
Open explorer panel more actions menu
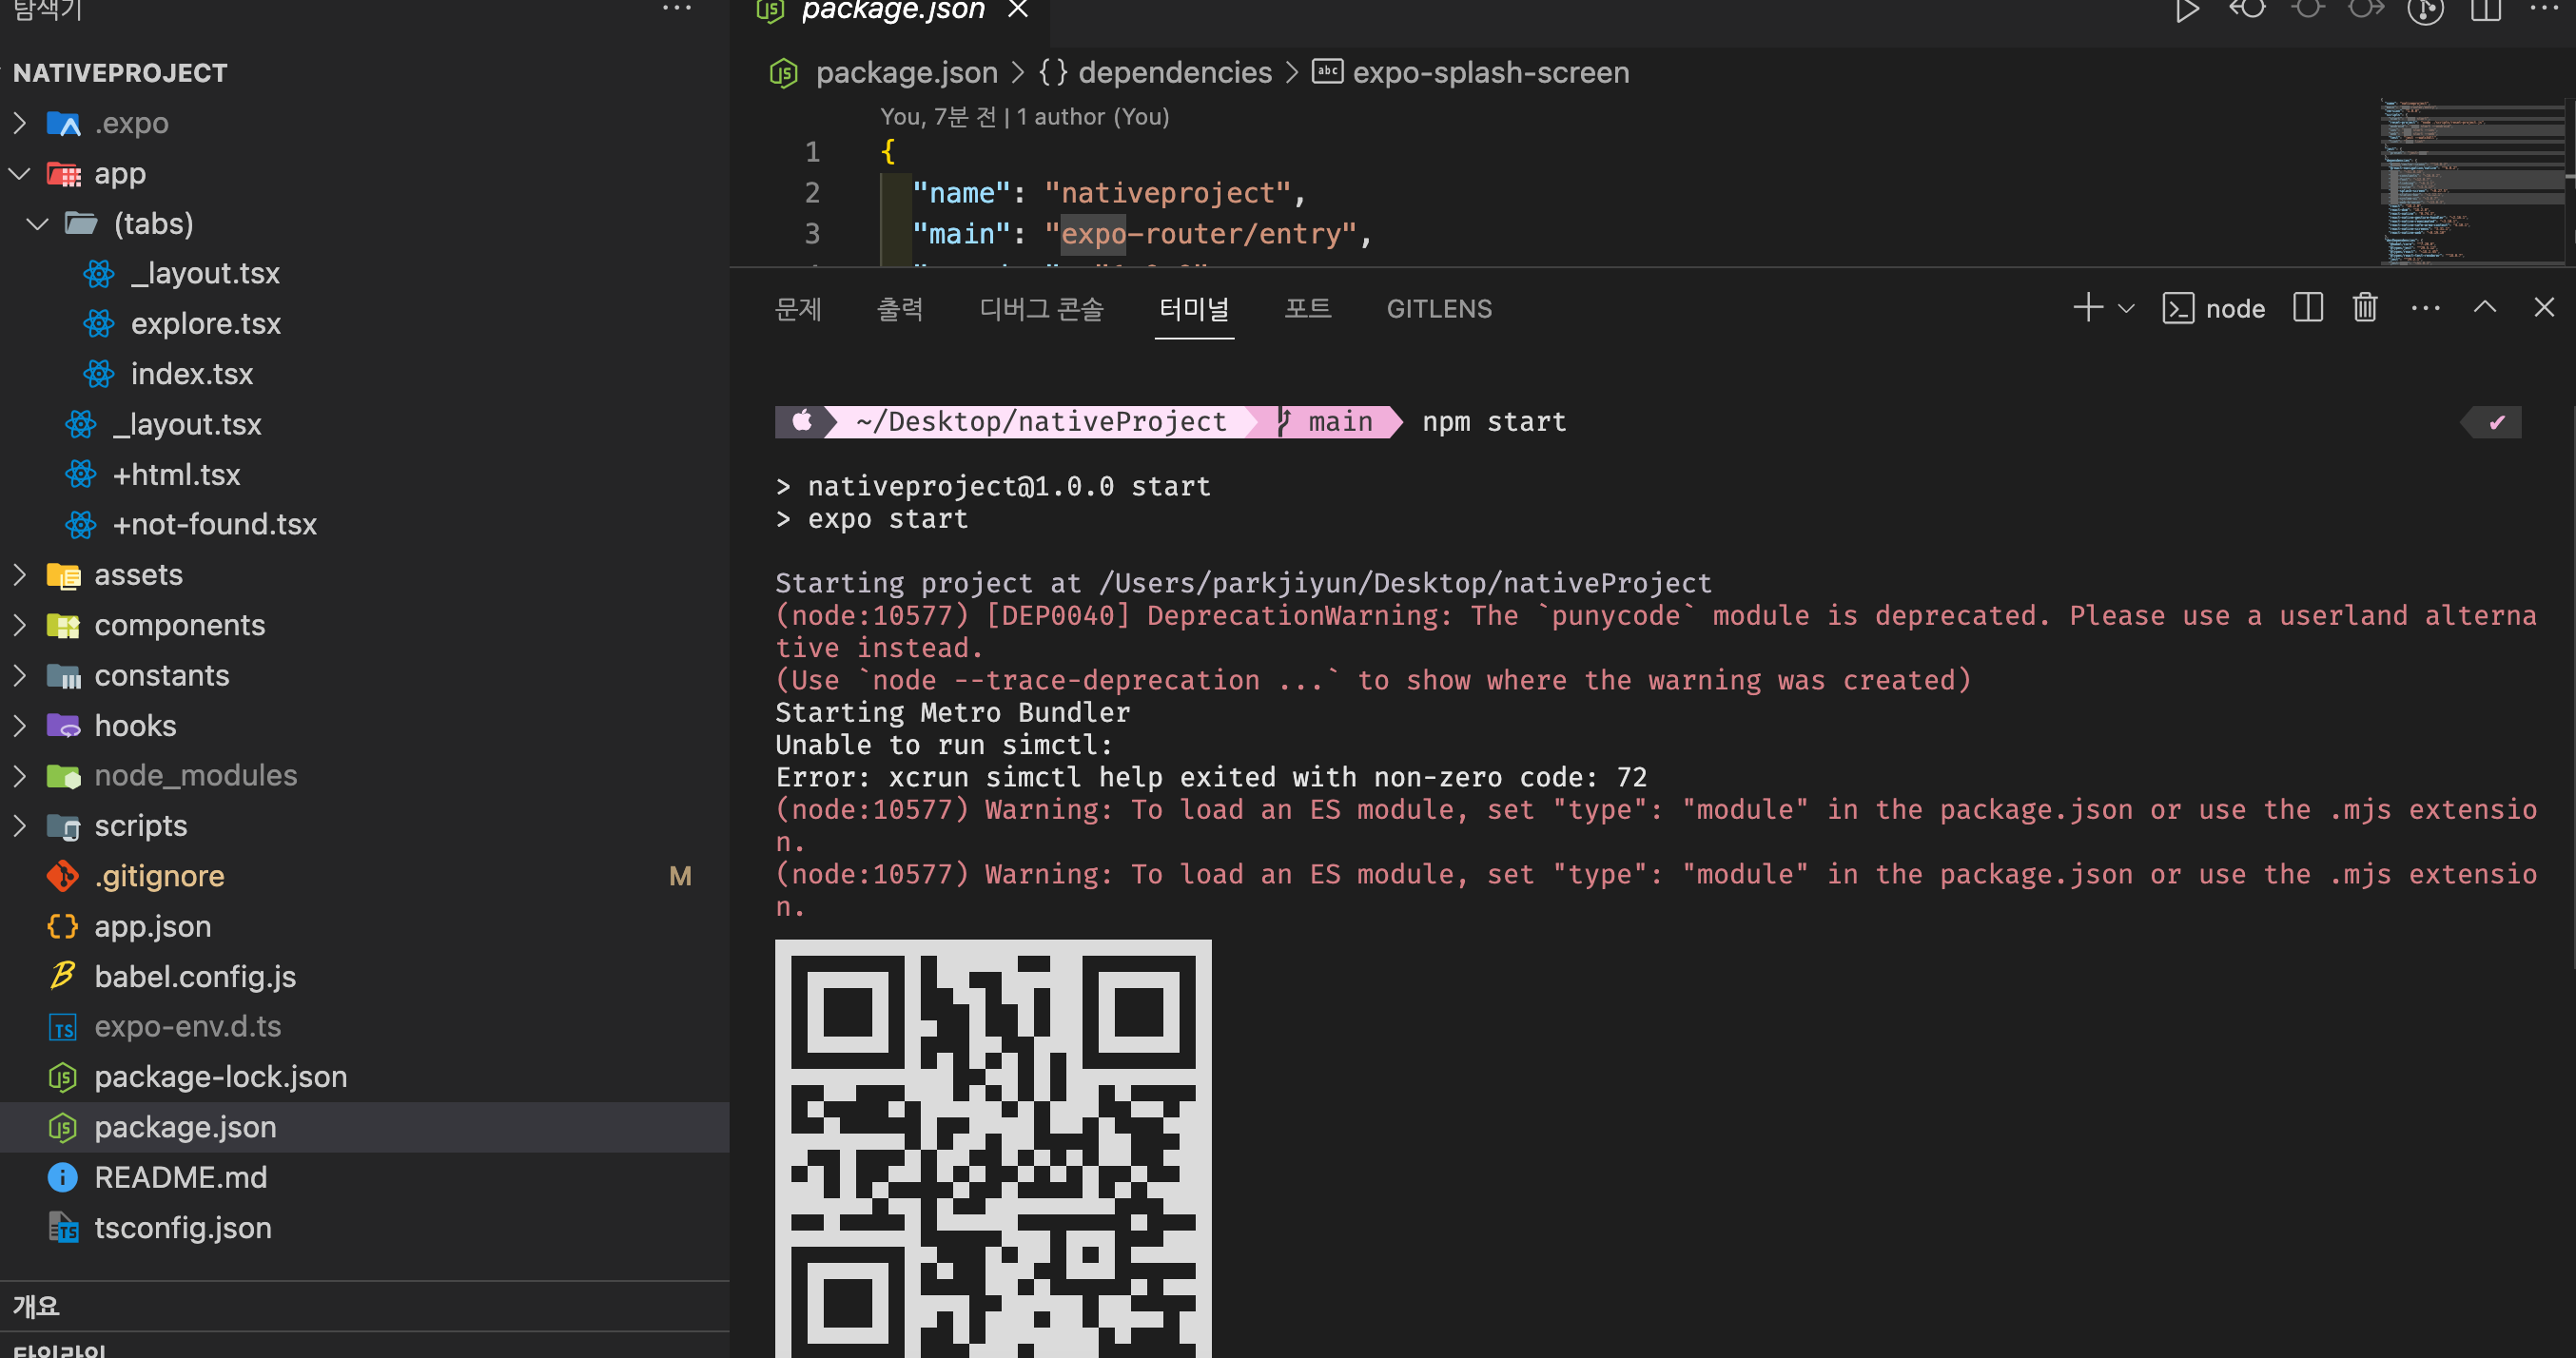click(677, 9)
